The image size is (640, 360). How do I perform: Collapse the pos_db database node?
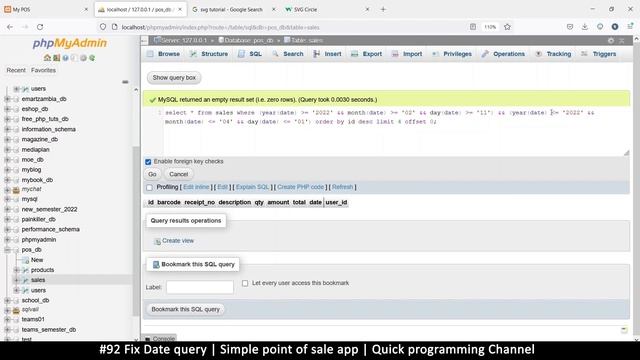tap(7, 250)
